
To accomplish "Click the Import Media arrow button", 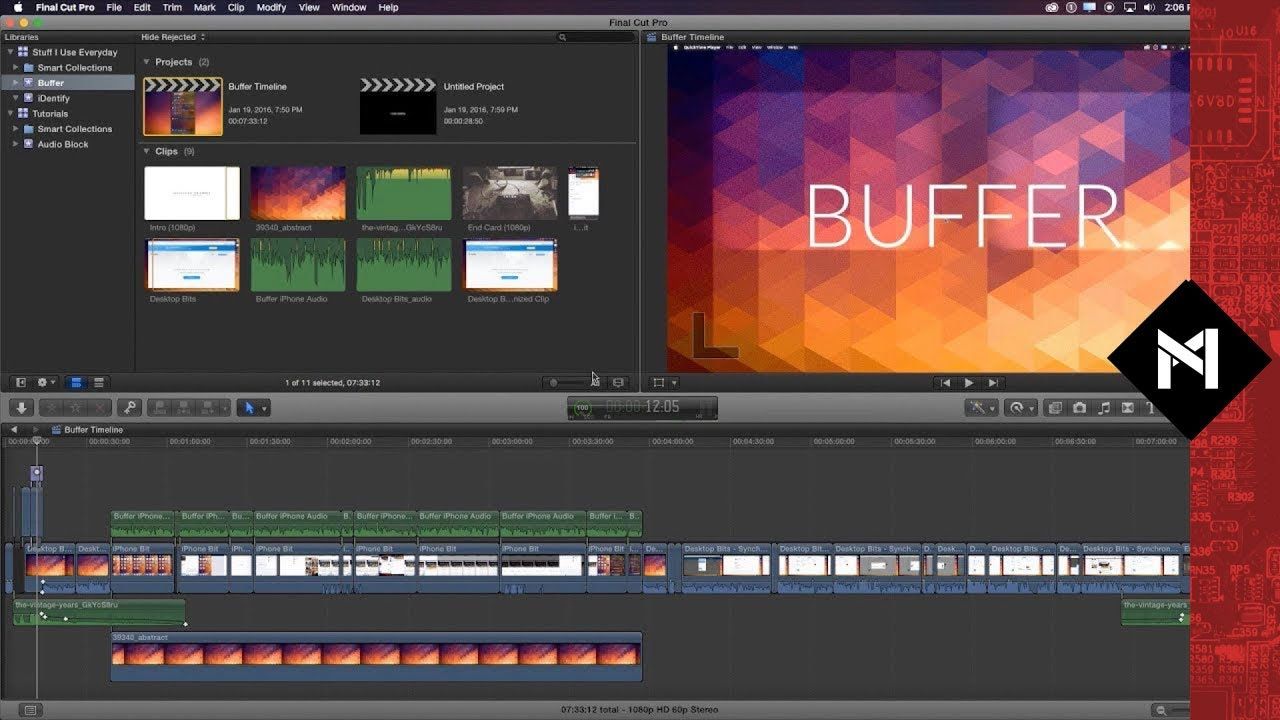I will click(22, 408).
